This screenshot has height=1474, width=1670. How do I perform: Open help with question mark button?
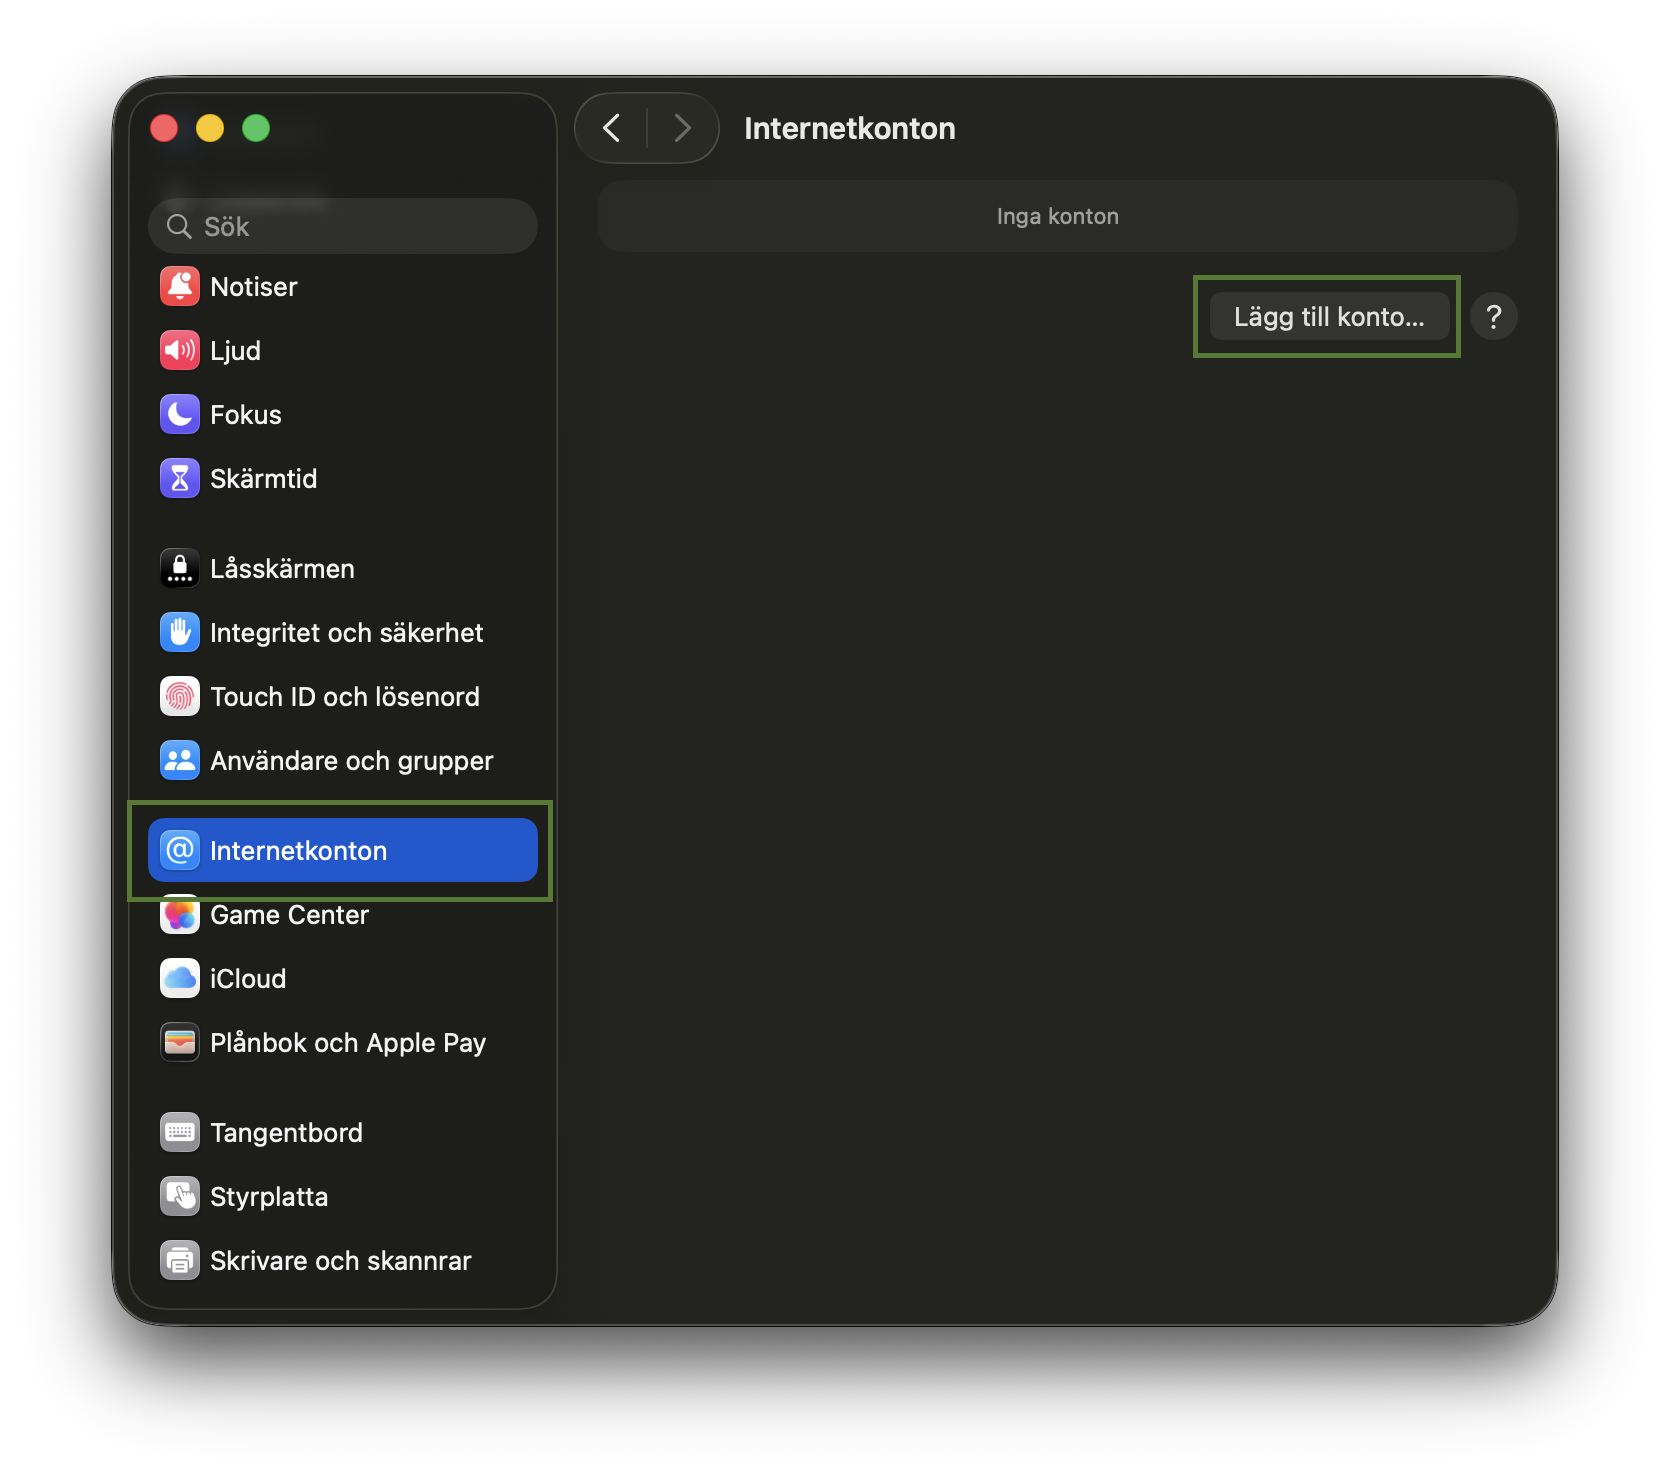pyautogui.click(x=1493, y=317)
